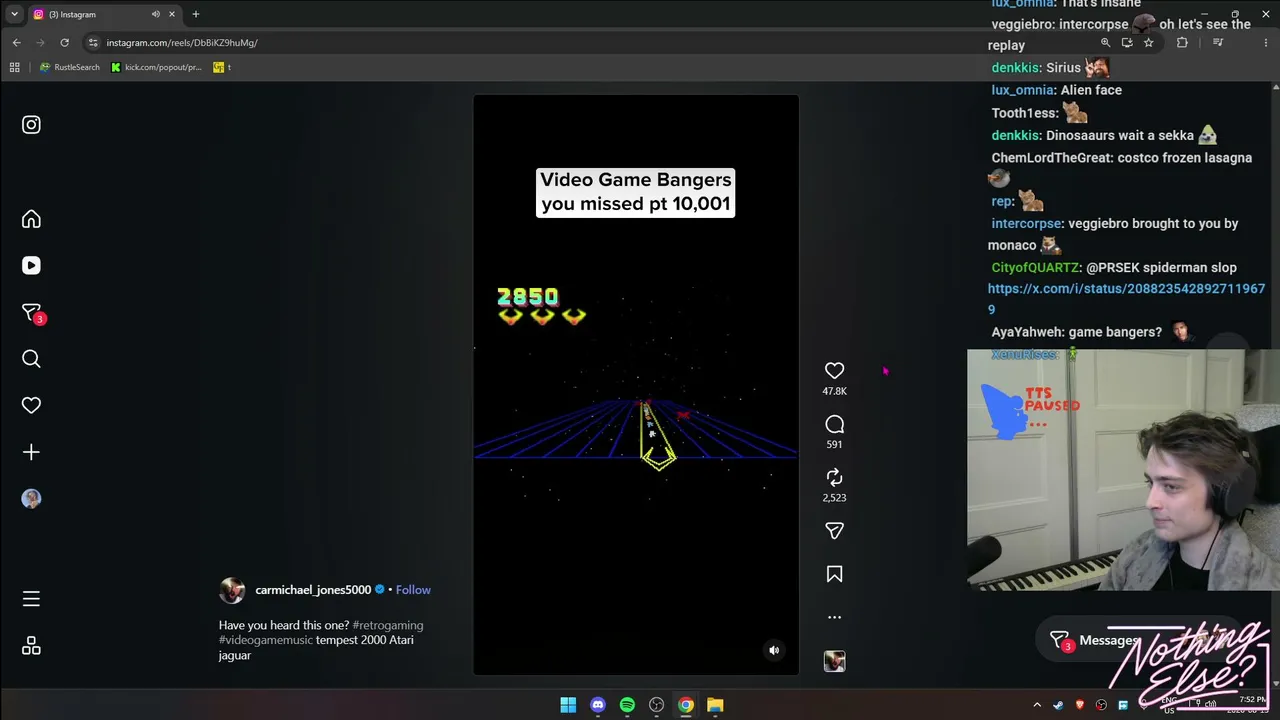Go back in the browser
Screen dimensions: 1280x720
pos(16,43)
